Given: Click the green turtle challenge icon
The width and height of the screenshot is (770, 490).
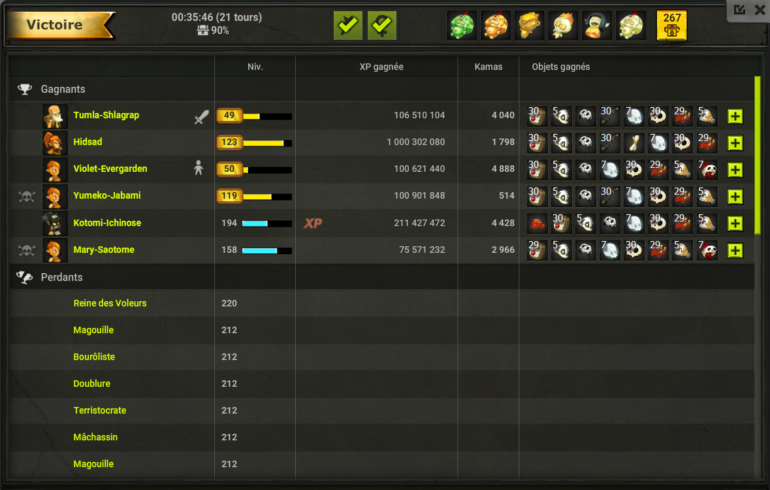Looking at the screenshot, I should point(462,26).
